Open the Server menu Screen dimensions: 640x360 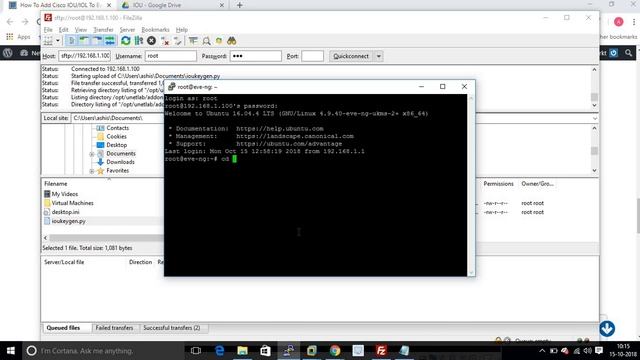127,30
